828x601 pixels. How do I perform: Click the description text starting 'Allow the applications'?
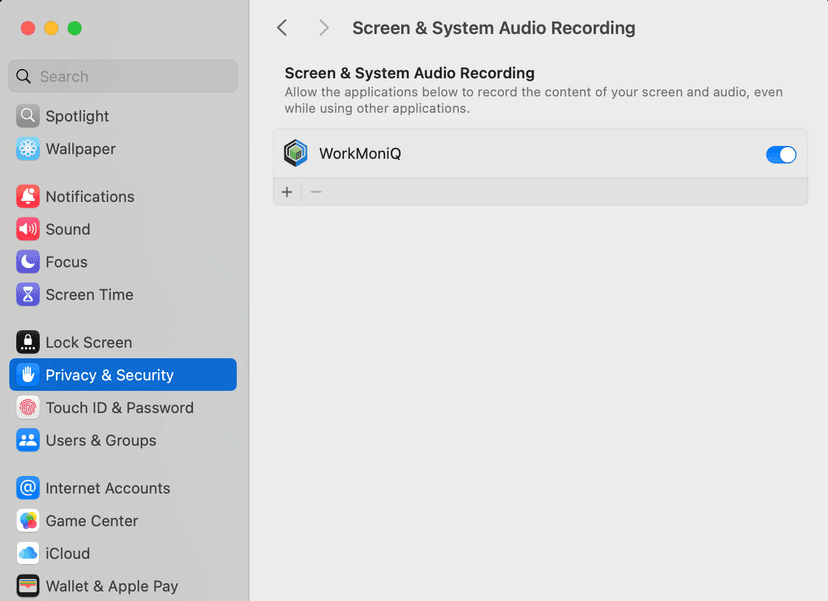tap(533, 100)
